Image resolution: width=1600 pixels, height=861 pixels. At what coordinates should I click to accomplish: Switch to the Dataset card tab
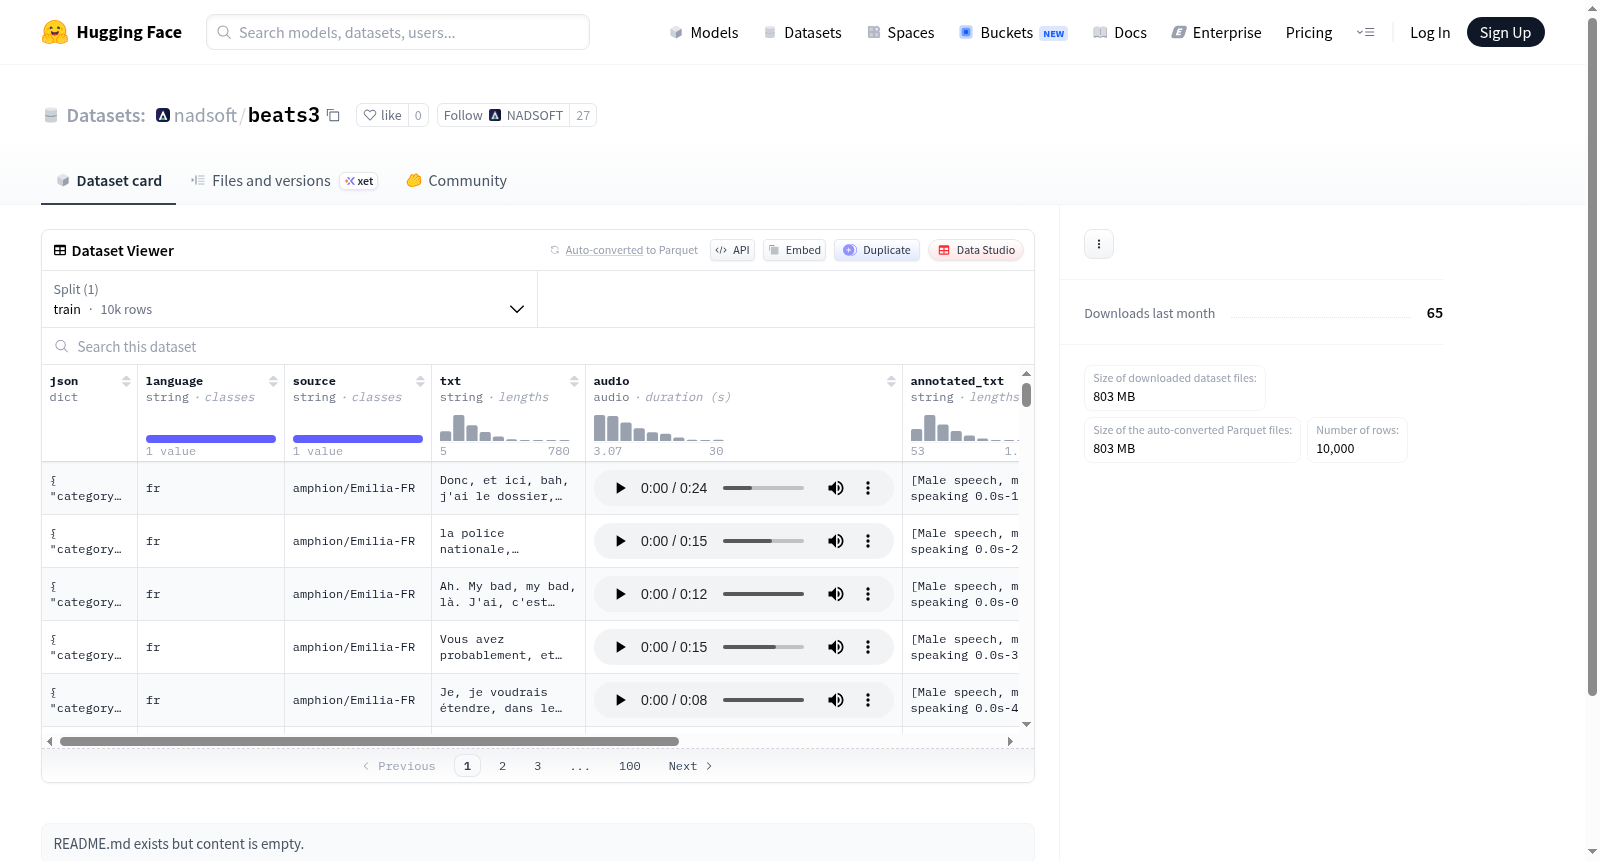coord(109,181)
